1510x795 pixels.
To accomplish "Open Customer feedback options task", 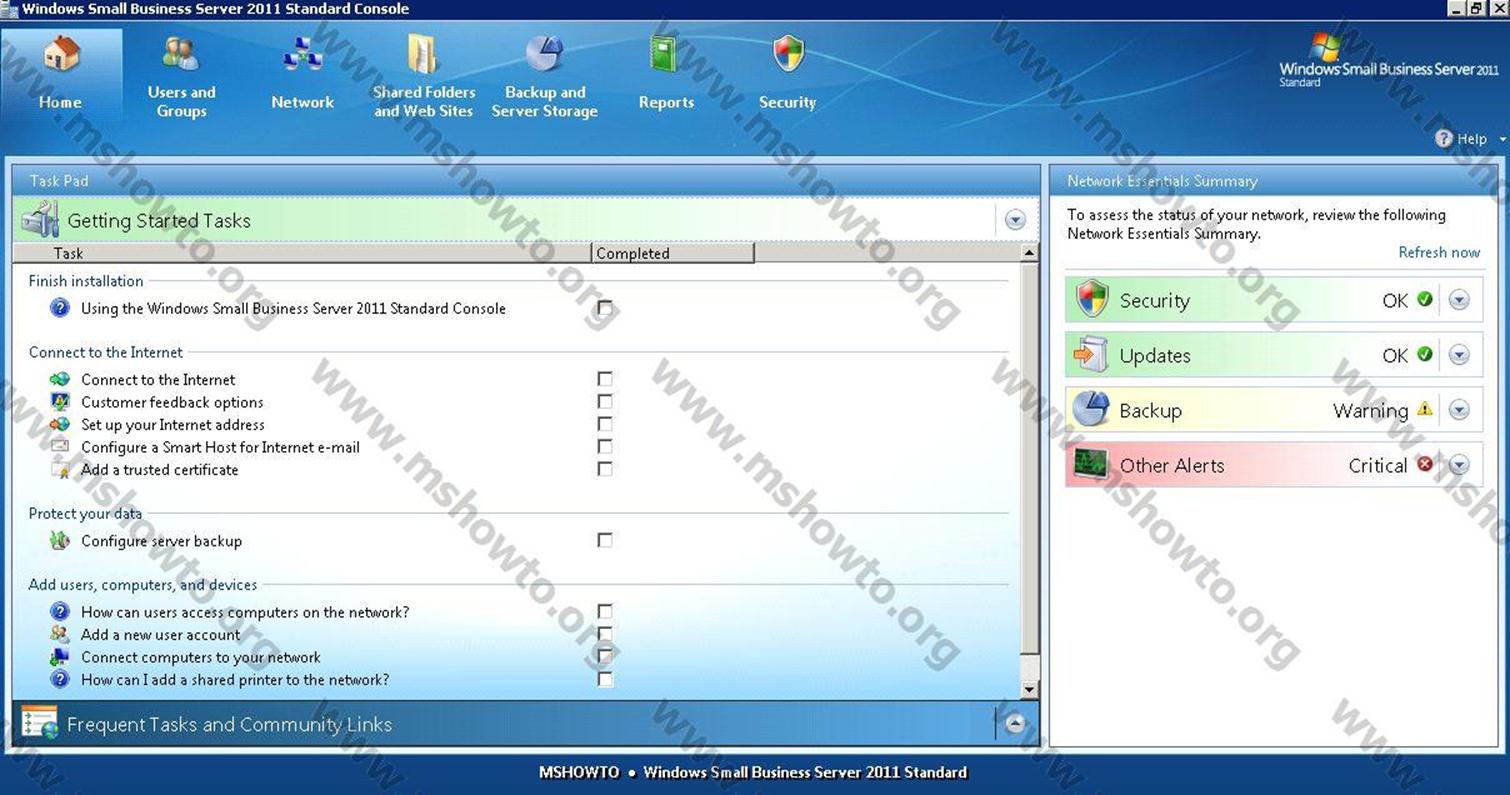I will click(x=172, y=402).
